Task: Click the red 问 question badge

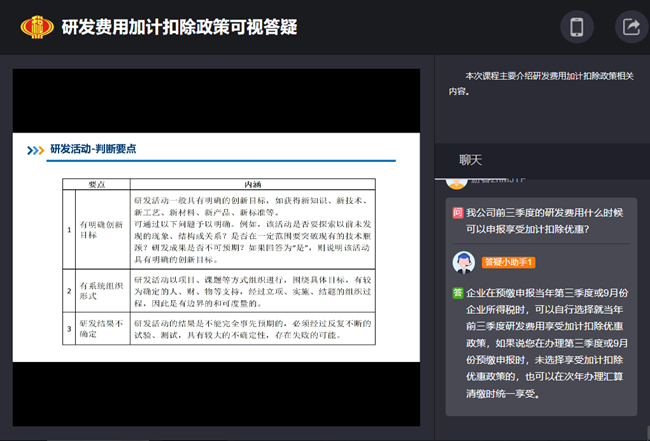Action: pos(457,213)
